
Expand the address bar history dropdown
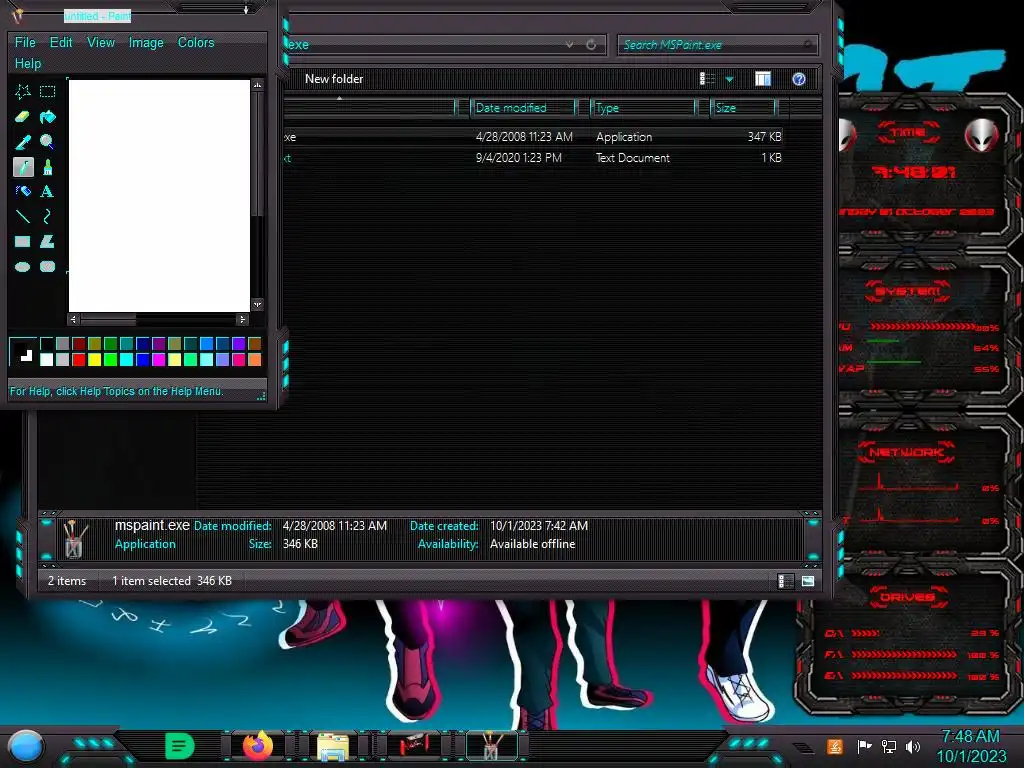pos(569,44)
